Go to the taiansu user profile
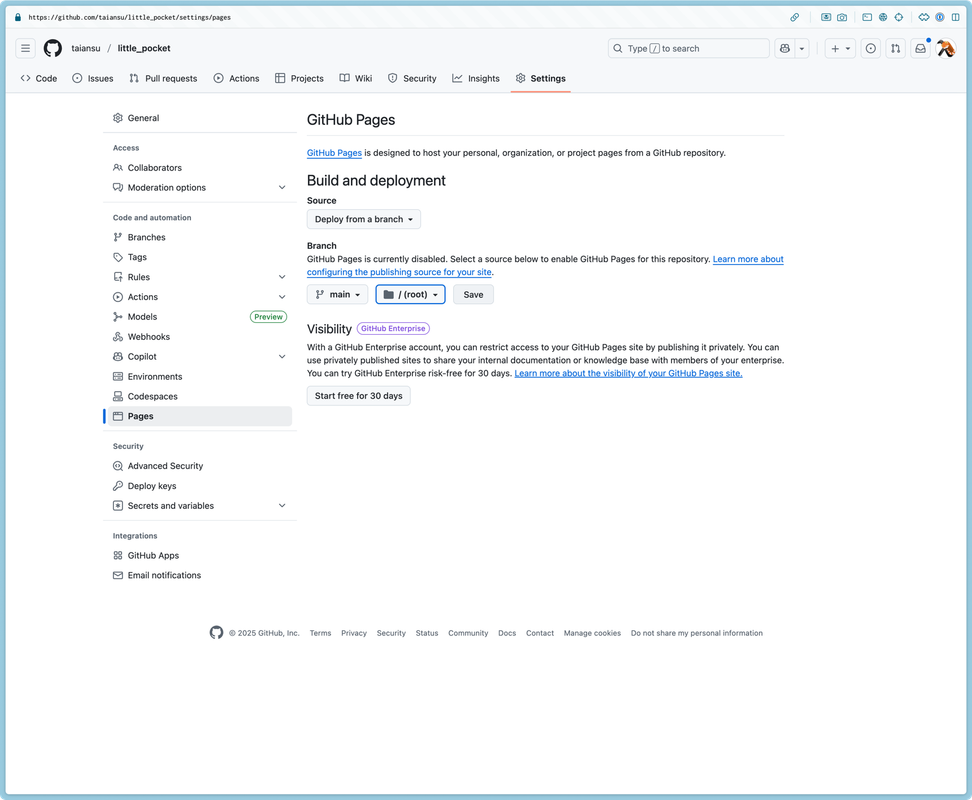Viewport: 972px width, 800px height. (x=86, y=48)
